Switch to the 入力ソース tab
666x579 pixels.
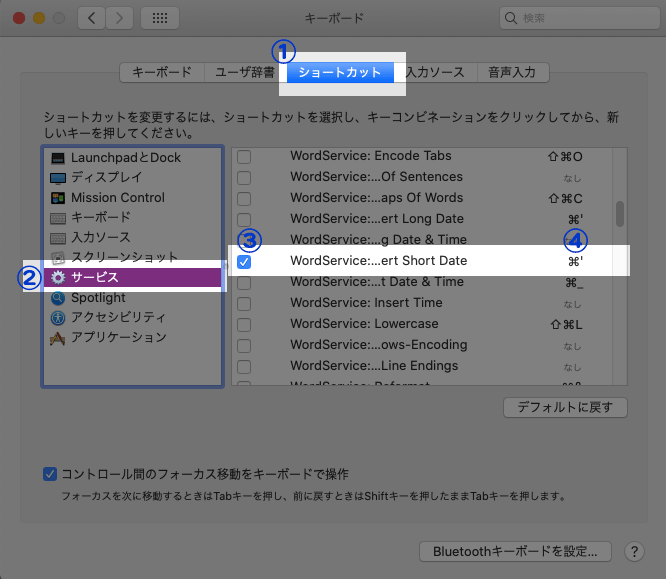(435, 72)
